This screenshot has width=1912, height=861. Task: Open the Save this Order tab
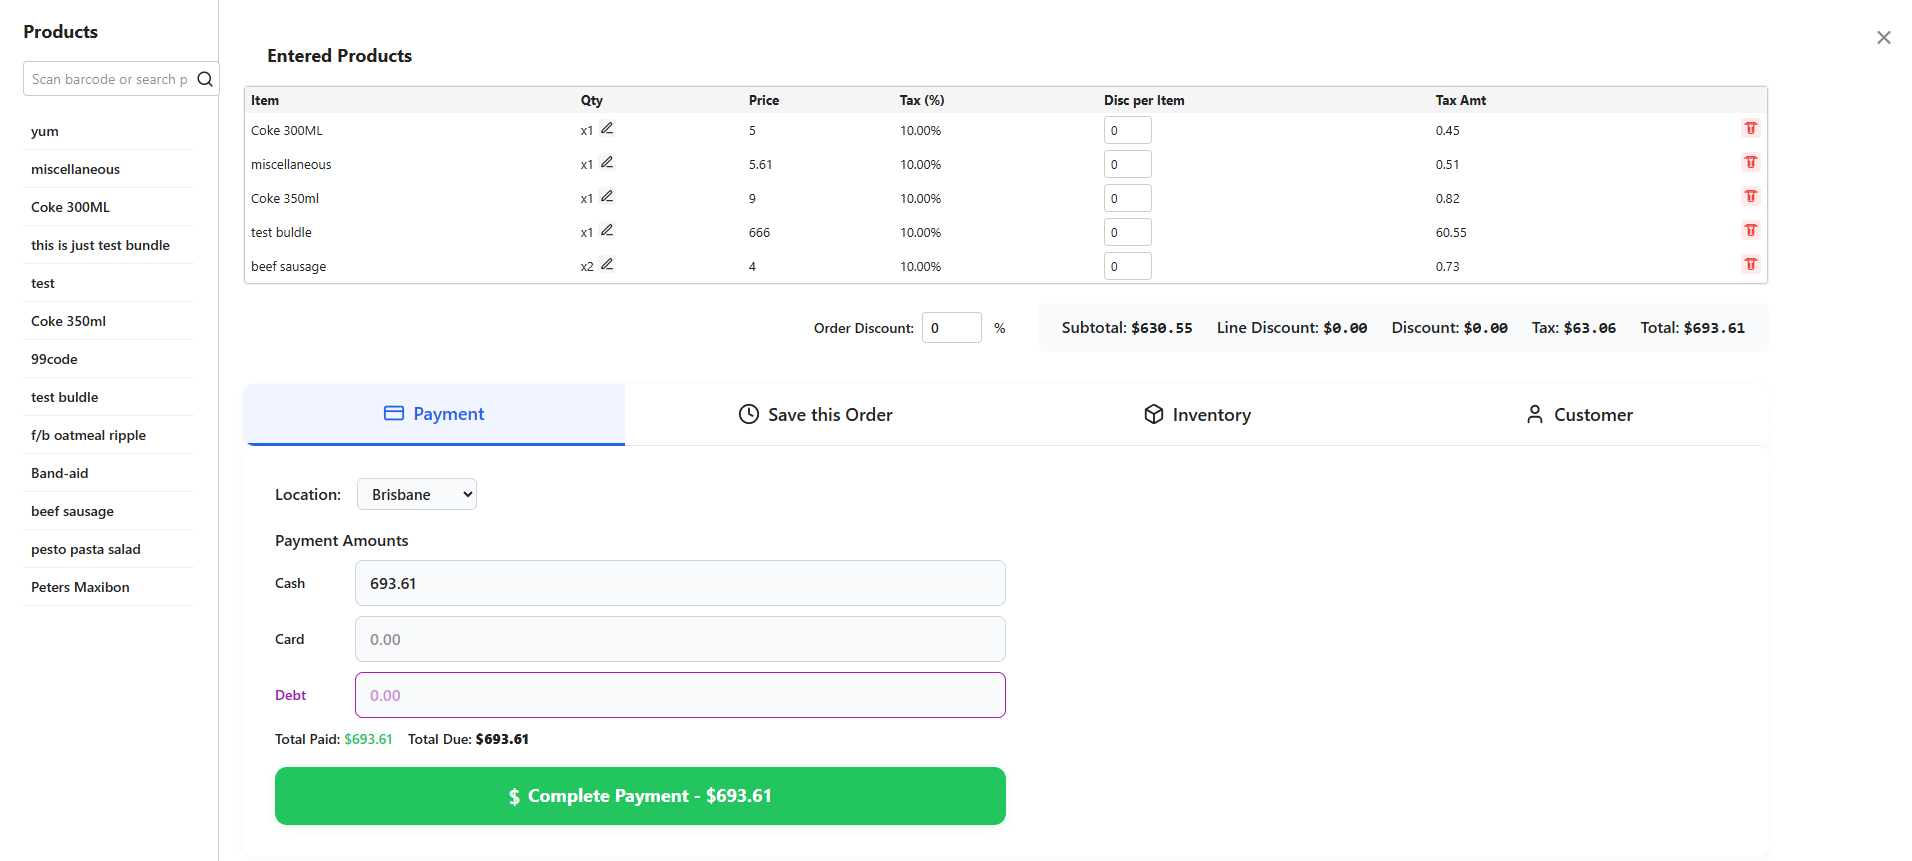[x=815, y=414]
